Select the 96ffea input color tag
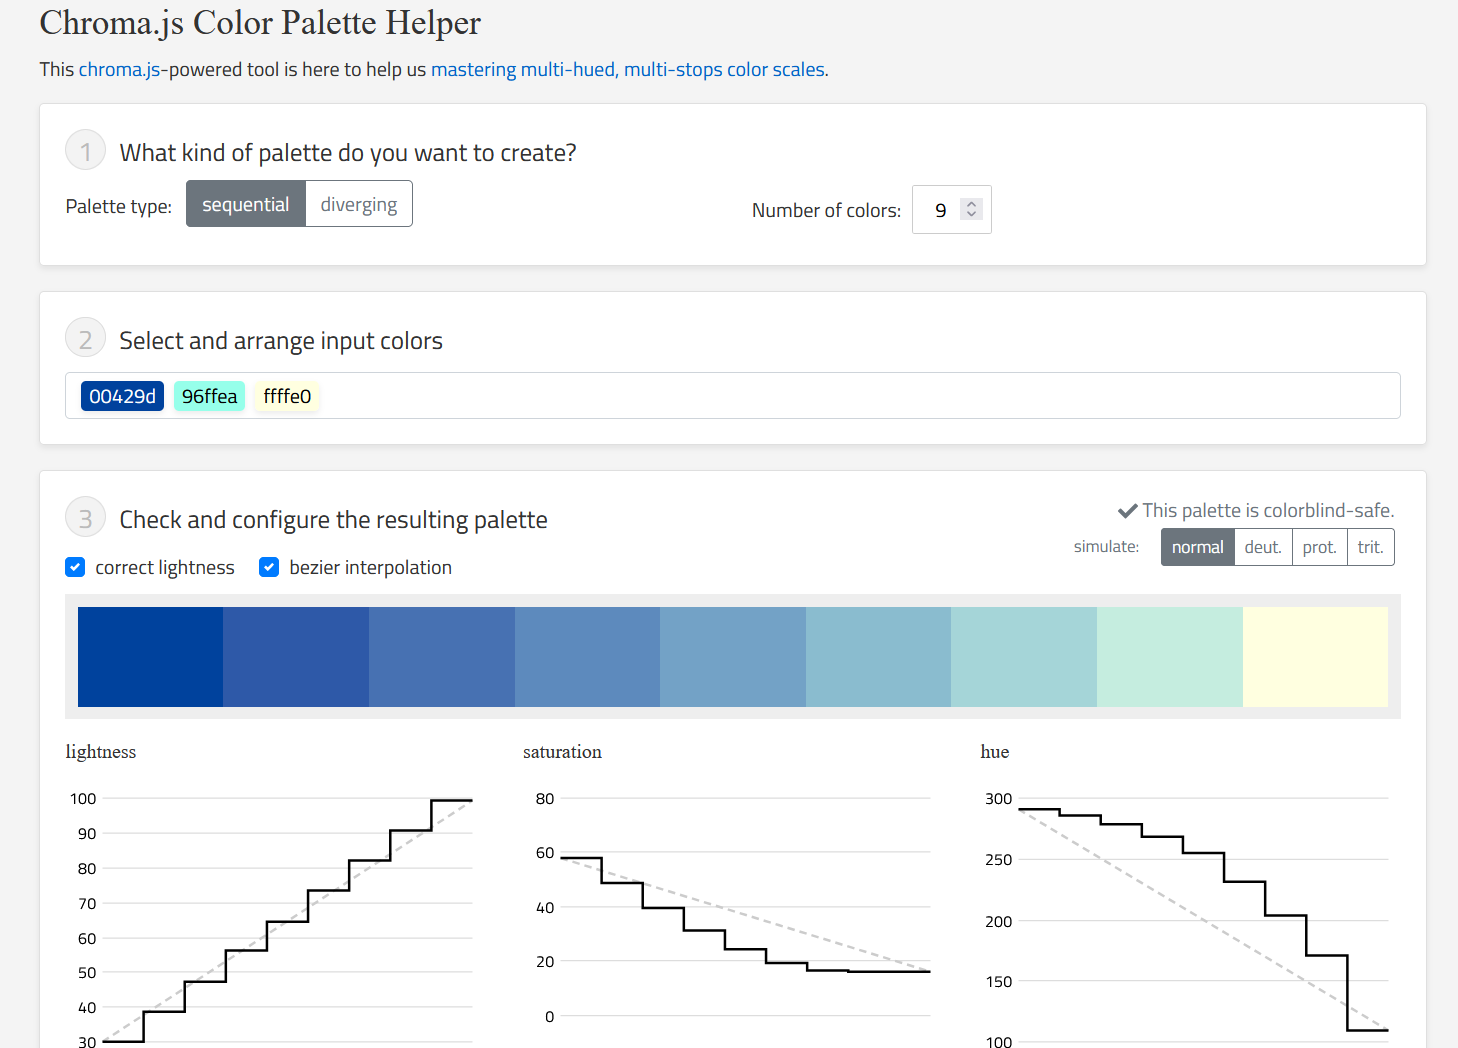The height and width of the screenshot is (1048, 1458). pos(209,397)
